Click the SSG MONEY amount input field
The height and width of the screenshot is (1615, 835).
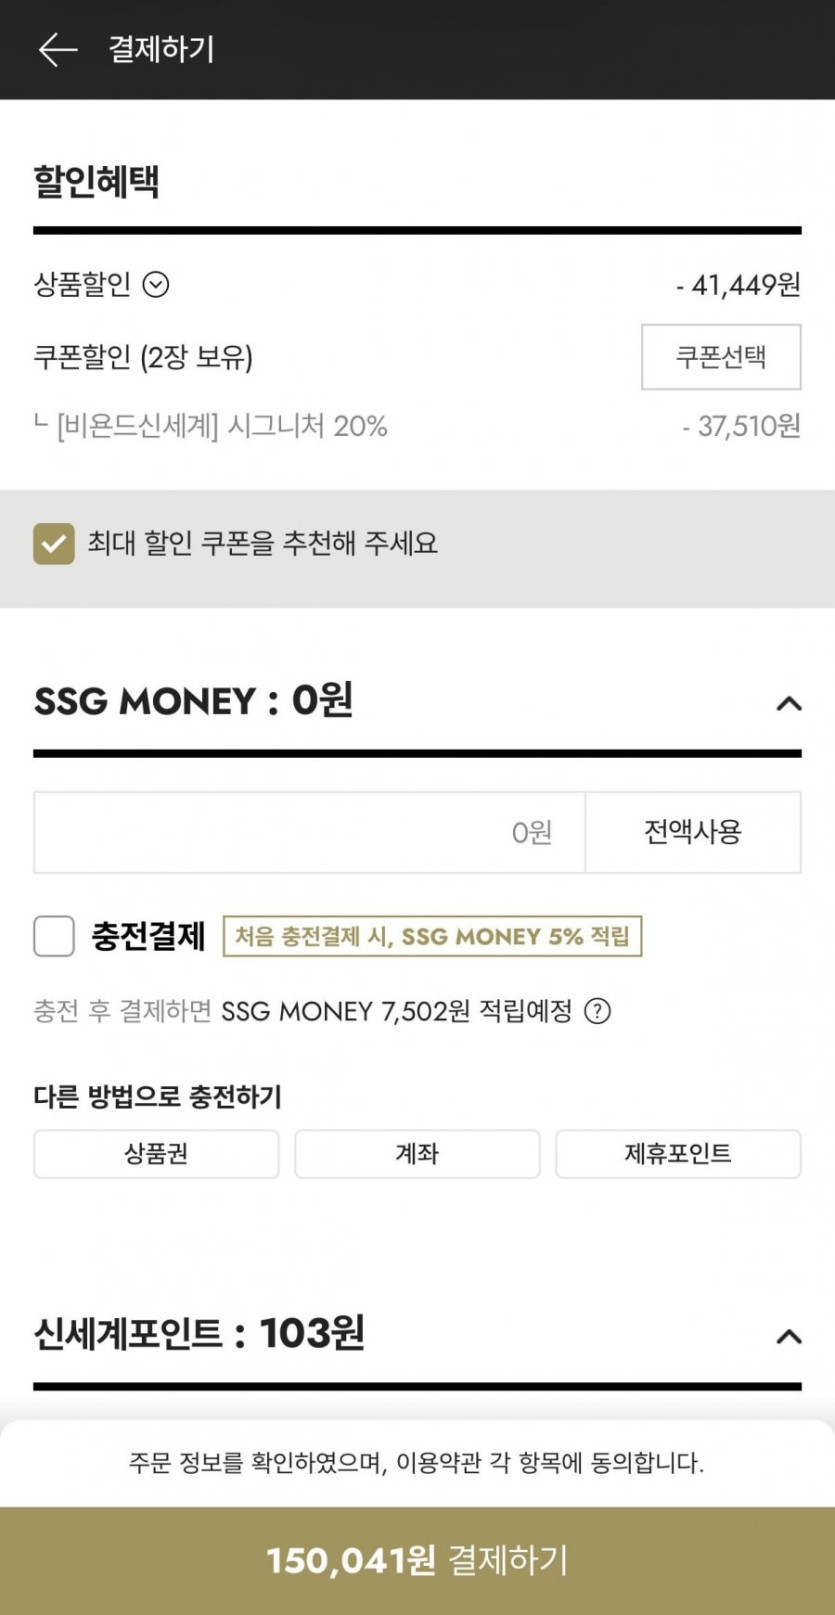(309, 832)
